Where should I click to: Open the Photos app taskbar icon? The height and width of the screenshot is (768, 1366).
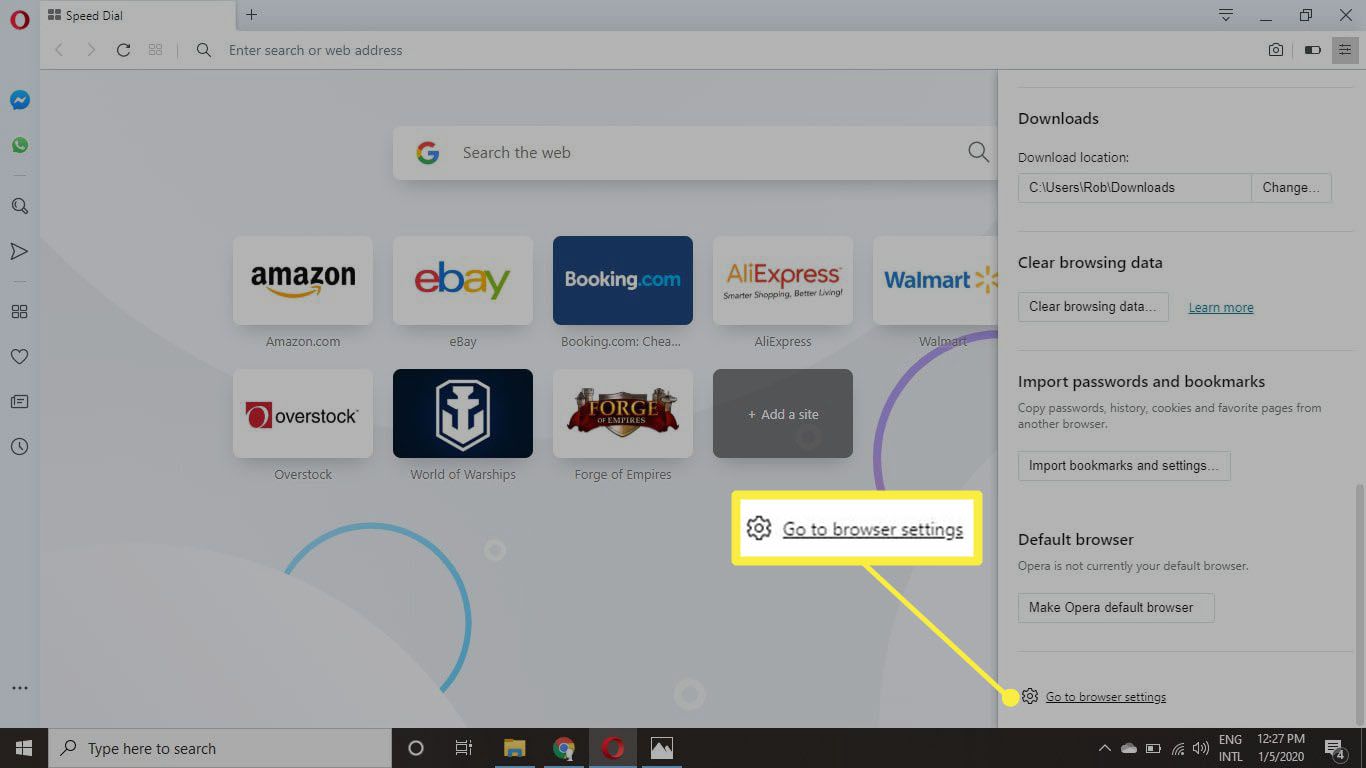[x=661, y=748]
